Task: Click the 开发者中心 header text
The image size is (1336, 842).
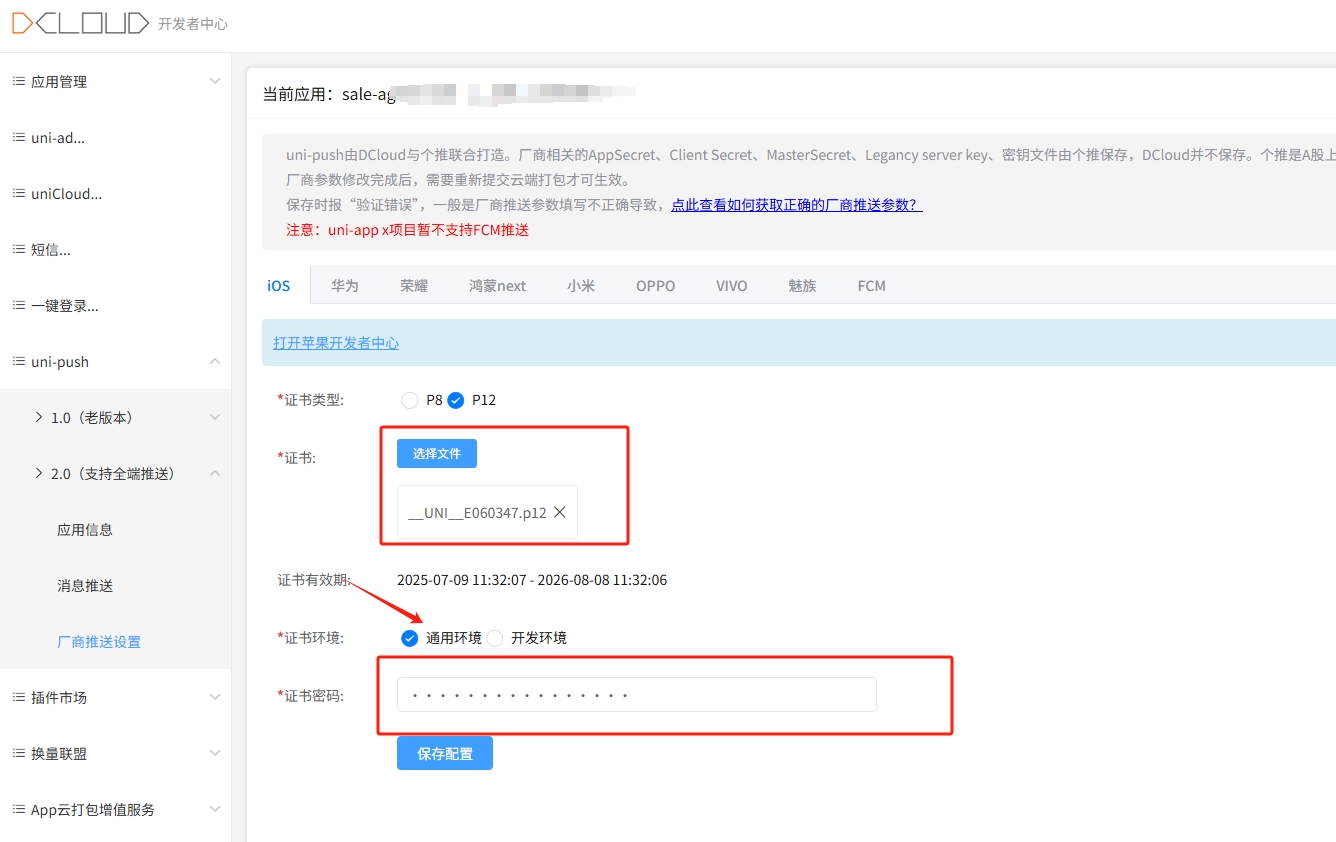Action: [193, 23]
